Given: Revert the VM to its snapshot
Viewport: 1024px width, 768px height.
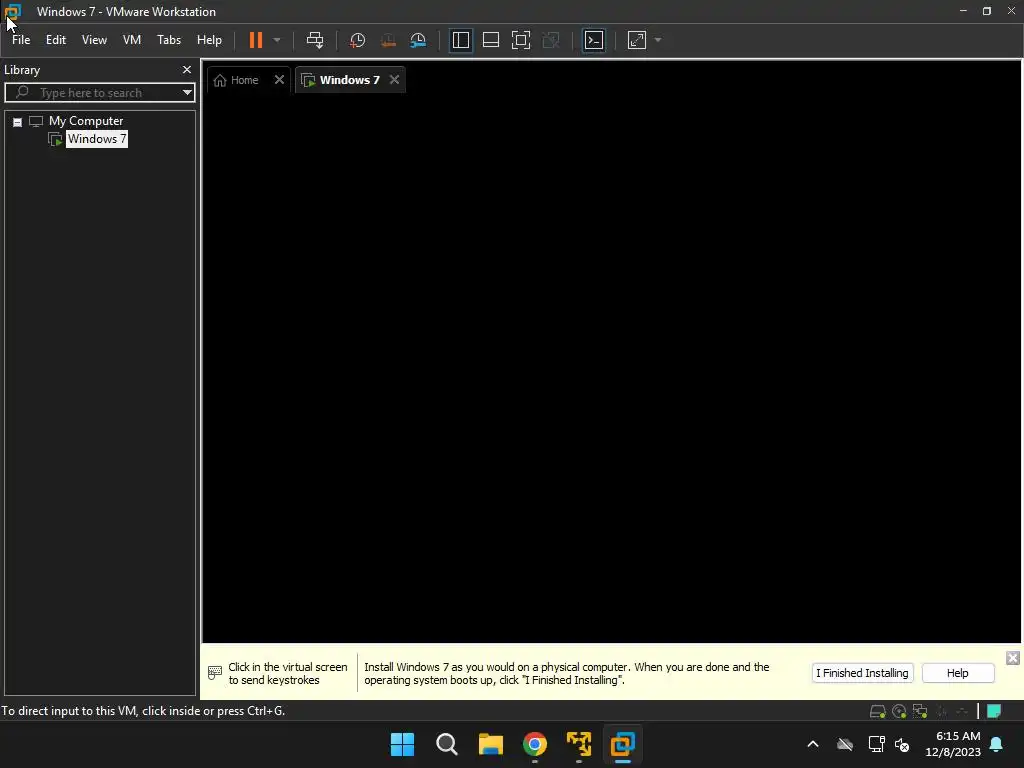Looking at the screenshot, I should (x=388, y=40).
